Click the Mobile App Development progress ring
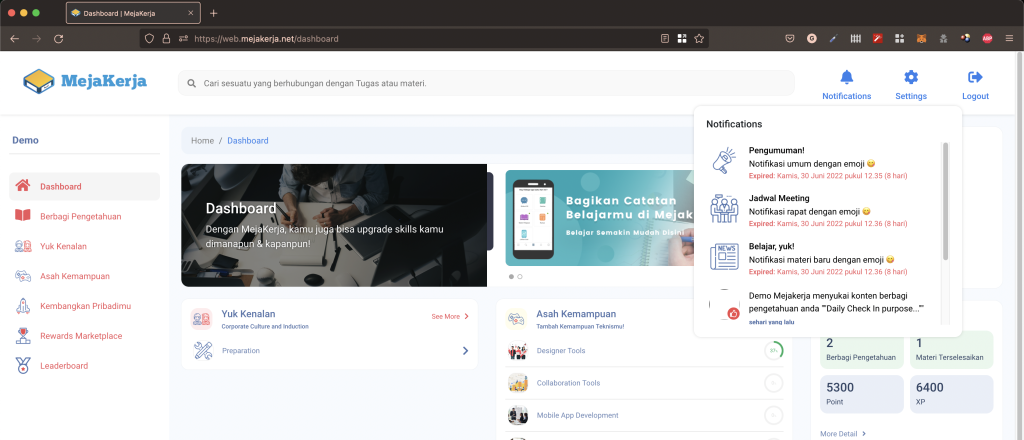This screenshot has height=440, width=1024. click(x=774, y=415)
